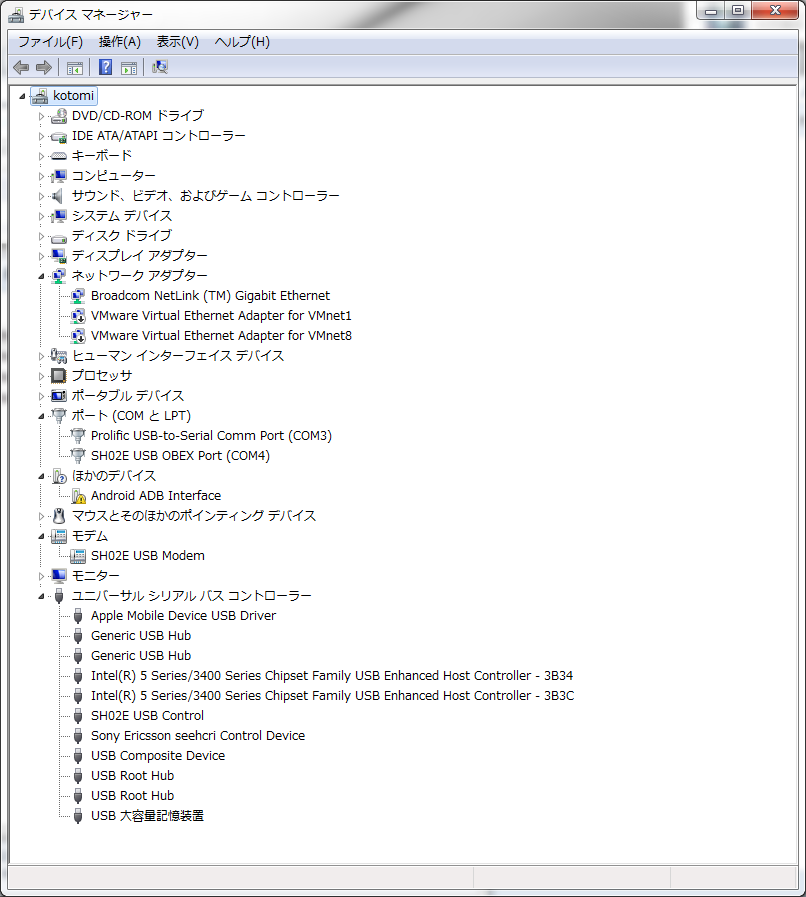Open the 表示(V) menu
The height and width of the screenshot is (897, 806).
click(x=177, y=42)
